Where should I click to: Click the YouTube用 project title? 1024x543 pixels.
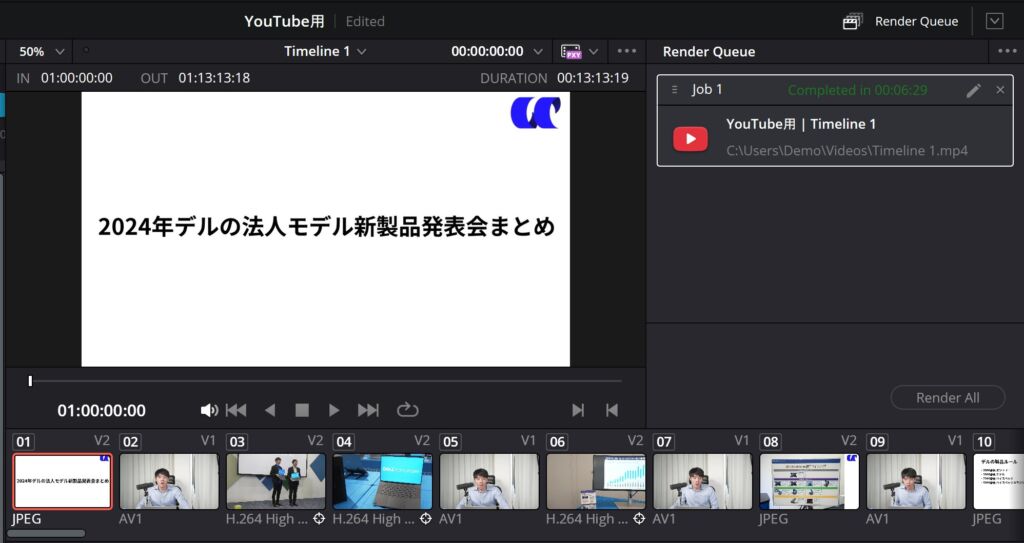(x=284, y=22)
